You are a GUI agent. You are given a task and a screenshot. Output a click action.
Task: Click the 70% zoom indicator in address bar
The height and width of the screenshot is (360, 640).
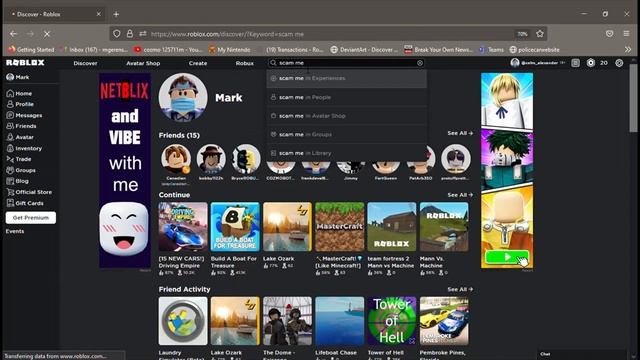[x=522, y=34]
